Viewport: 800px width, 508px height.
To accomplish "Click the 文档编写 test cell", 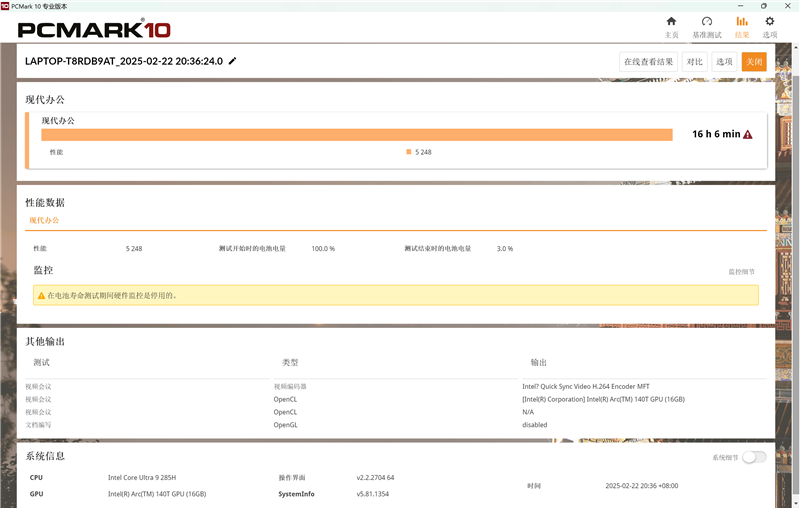I will click(38, 425).
